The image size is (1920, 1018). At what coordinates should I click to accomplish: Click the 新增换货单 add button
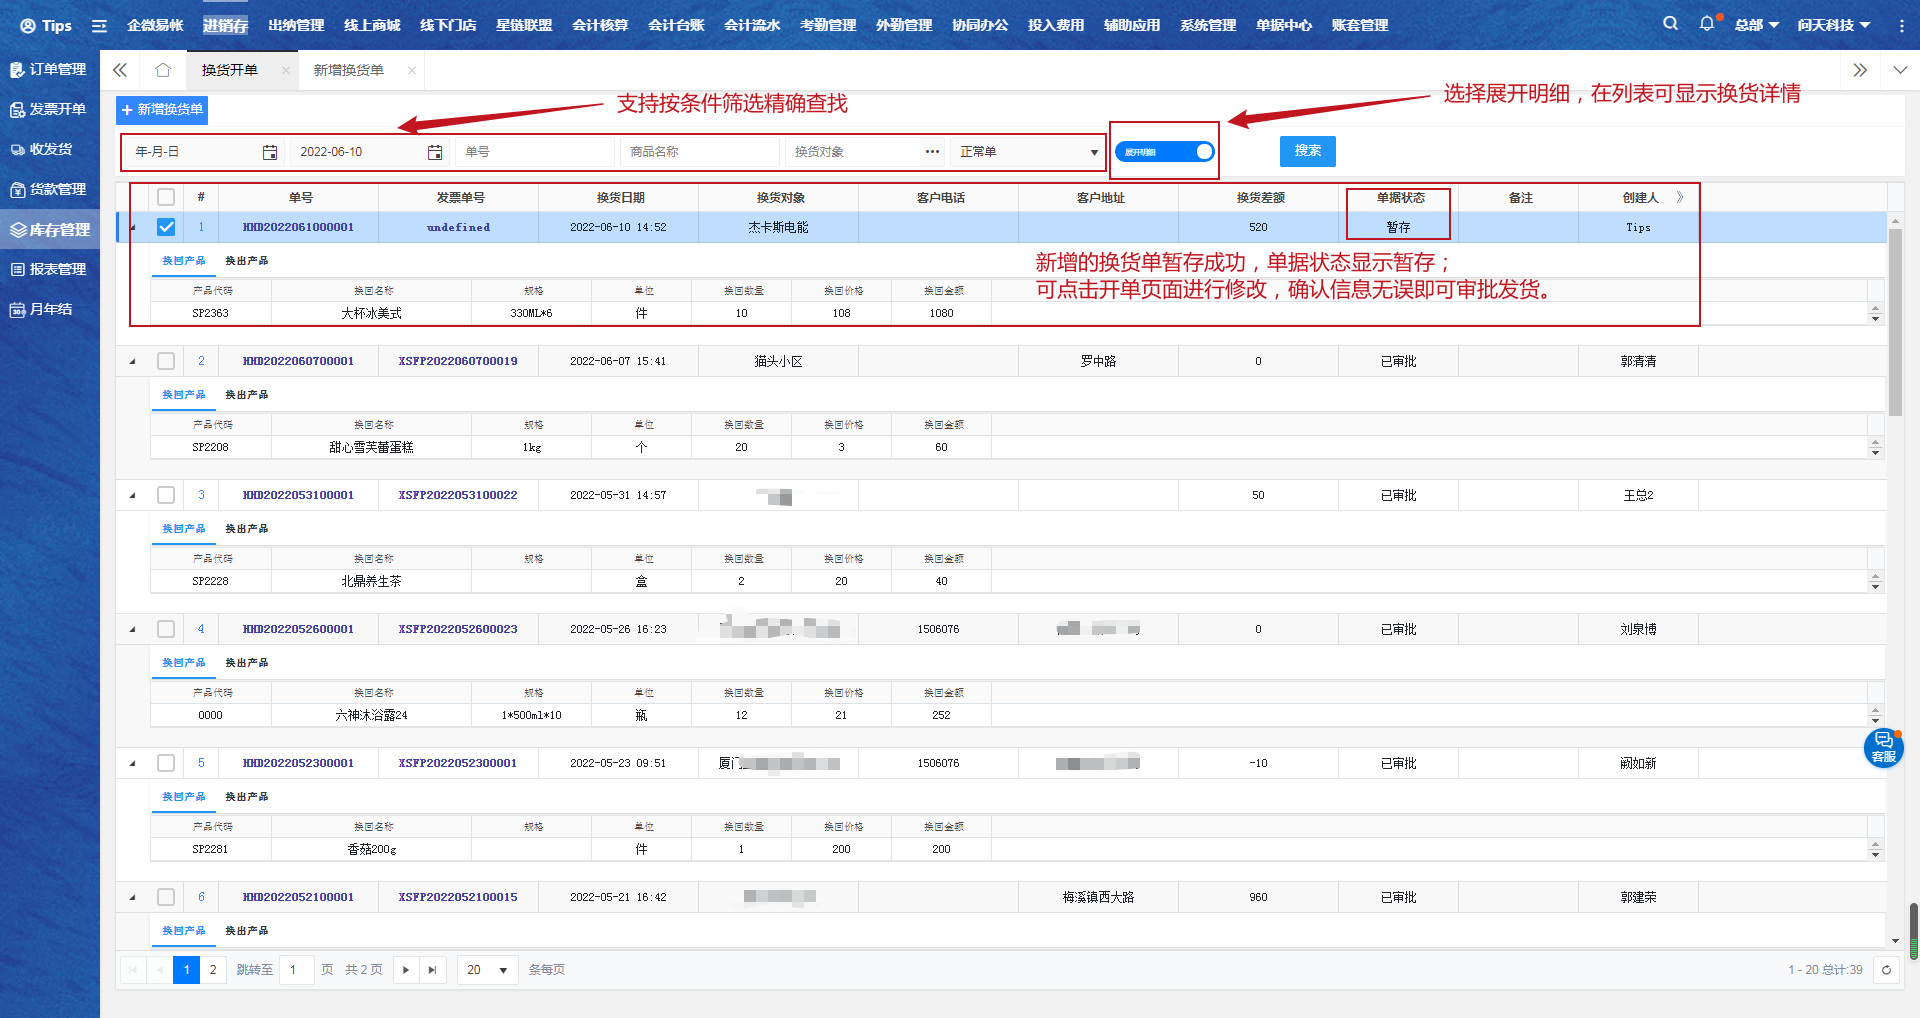[x=162, y=110]
